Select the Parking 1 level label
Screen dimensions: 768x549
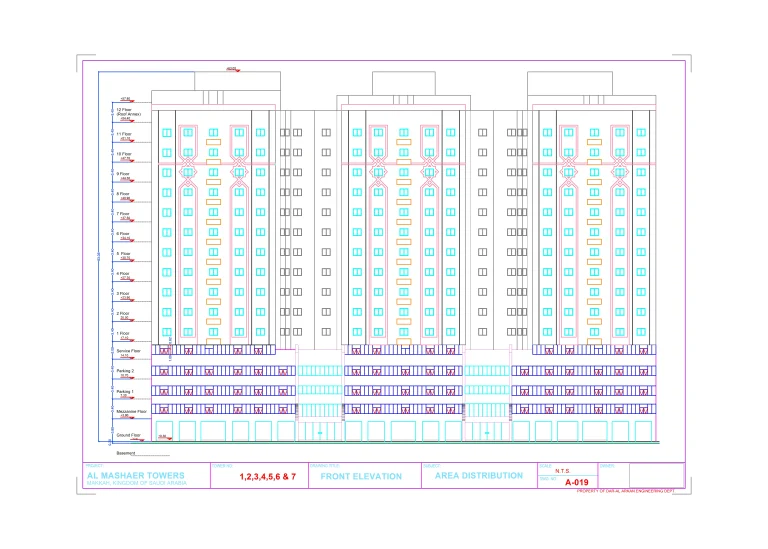pos(126,391)
